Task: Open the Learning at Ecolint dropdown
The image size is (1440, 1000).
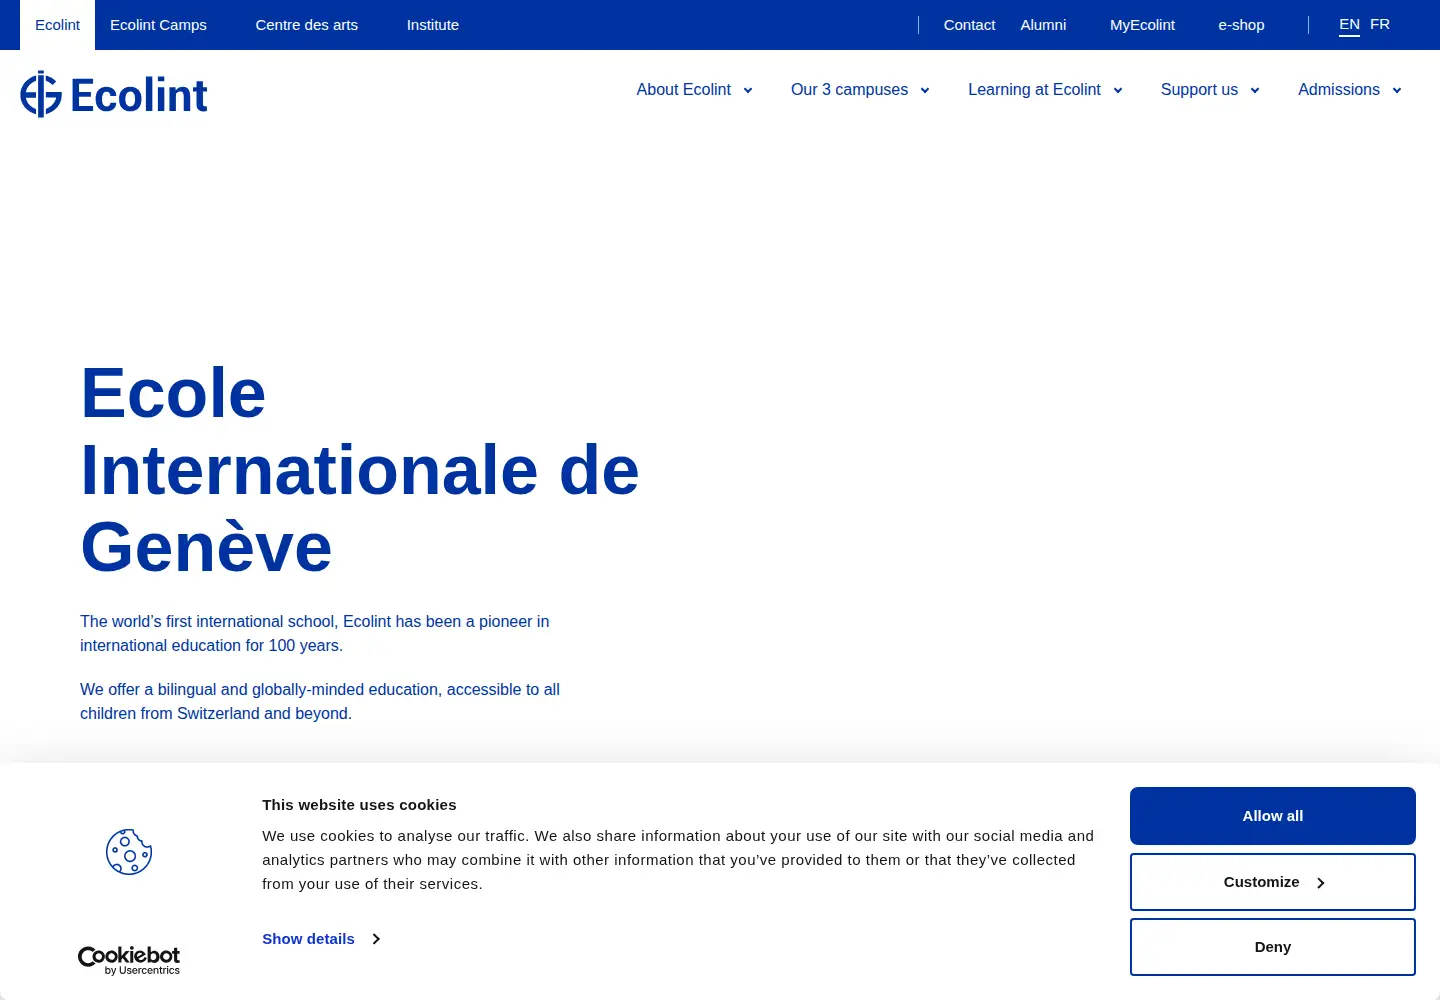Action: pyautogui.click(x=1045, y=90)
